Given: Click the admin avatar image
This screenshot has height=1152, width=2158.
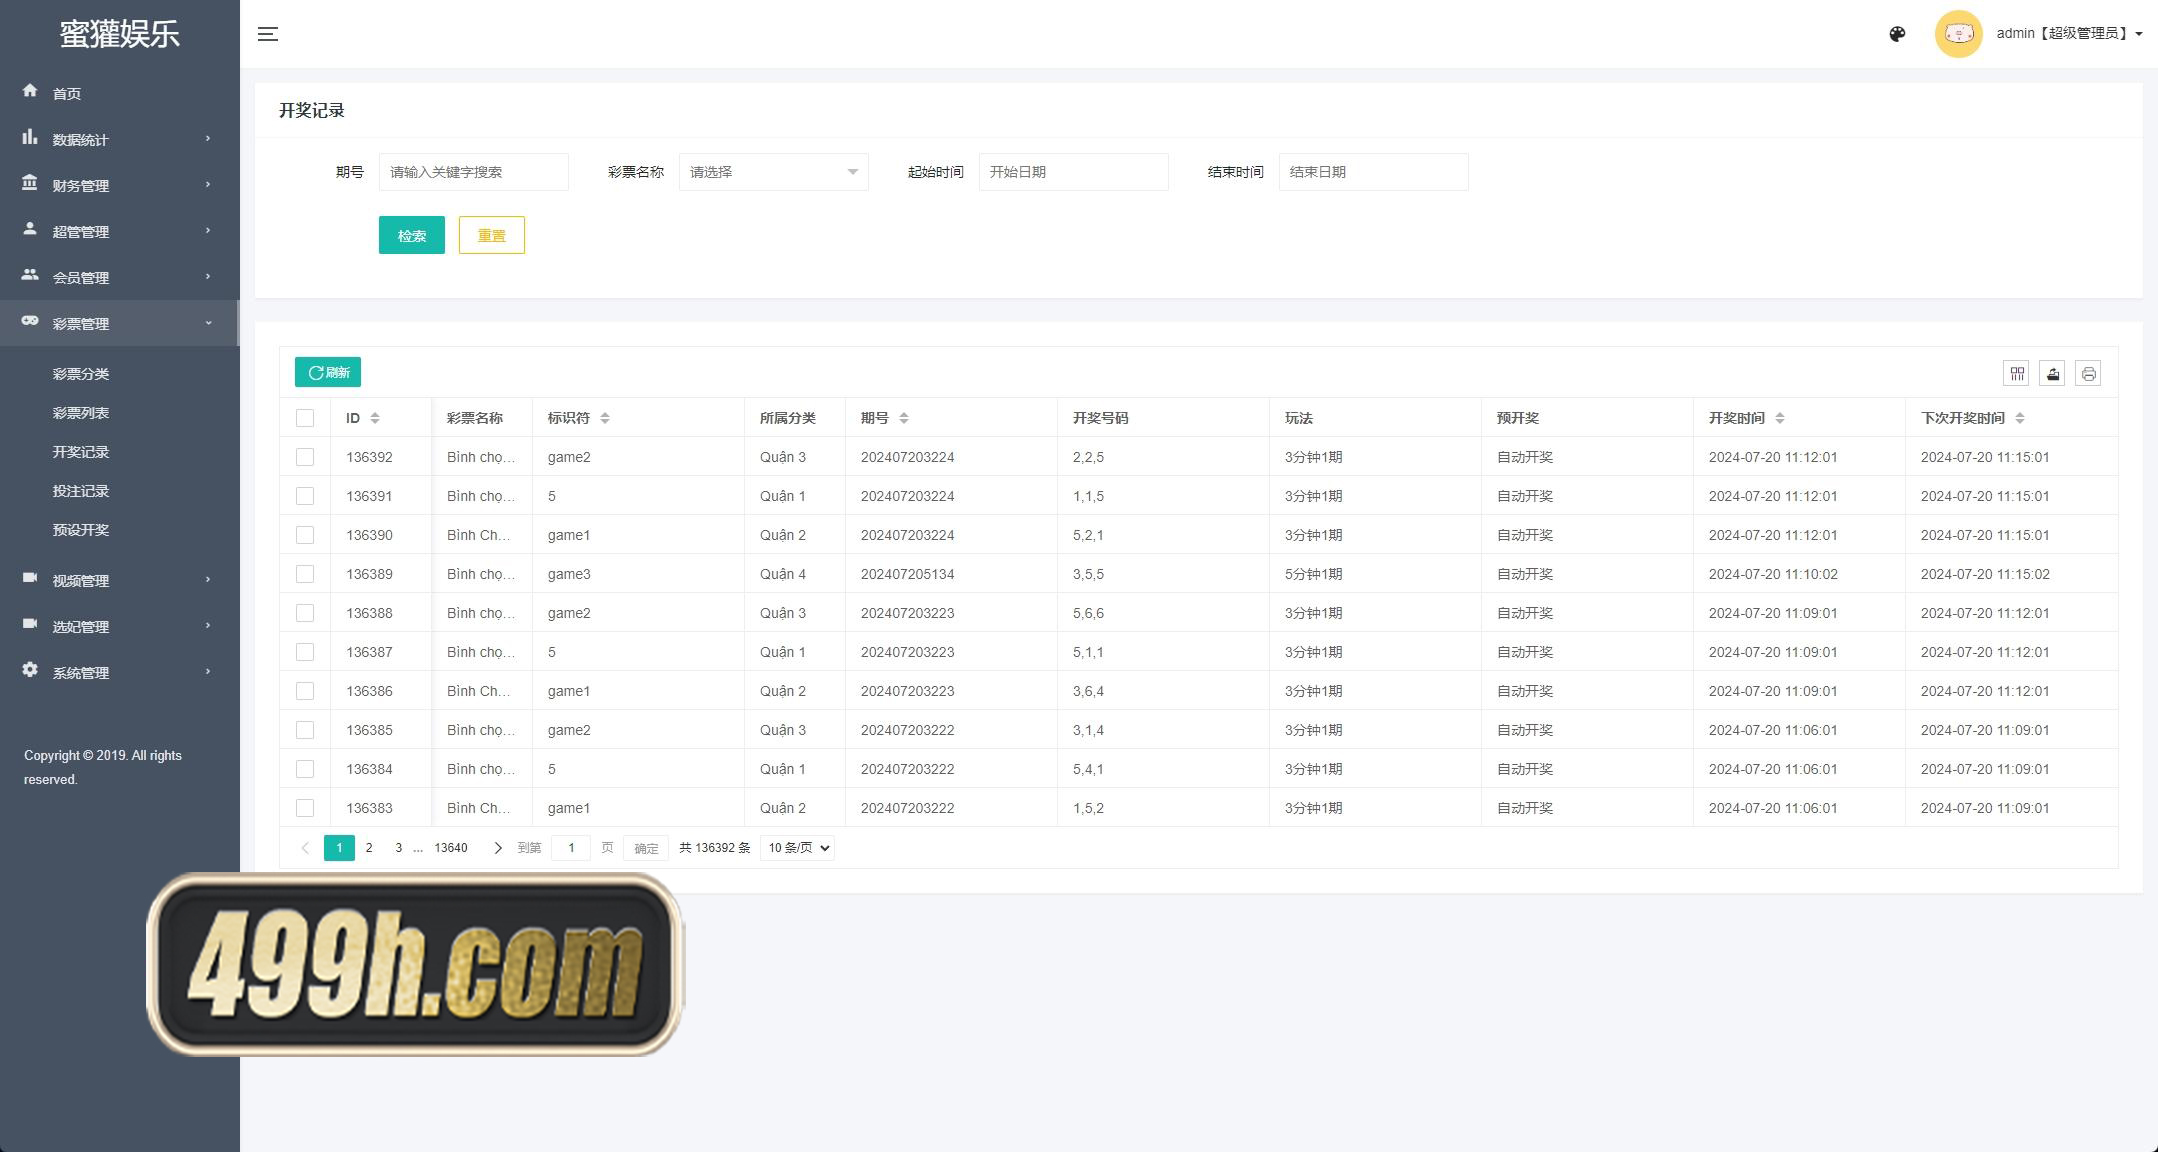Looking at the screenshot, I should coord(1958,34).
